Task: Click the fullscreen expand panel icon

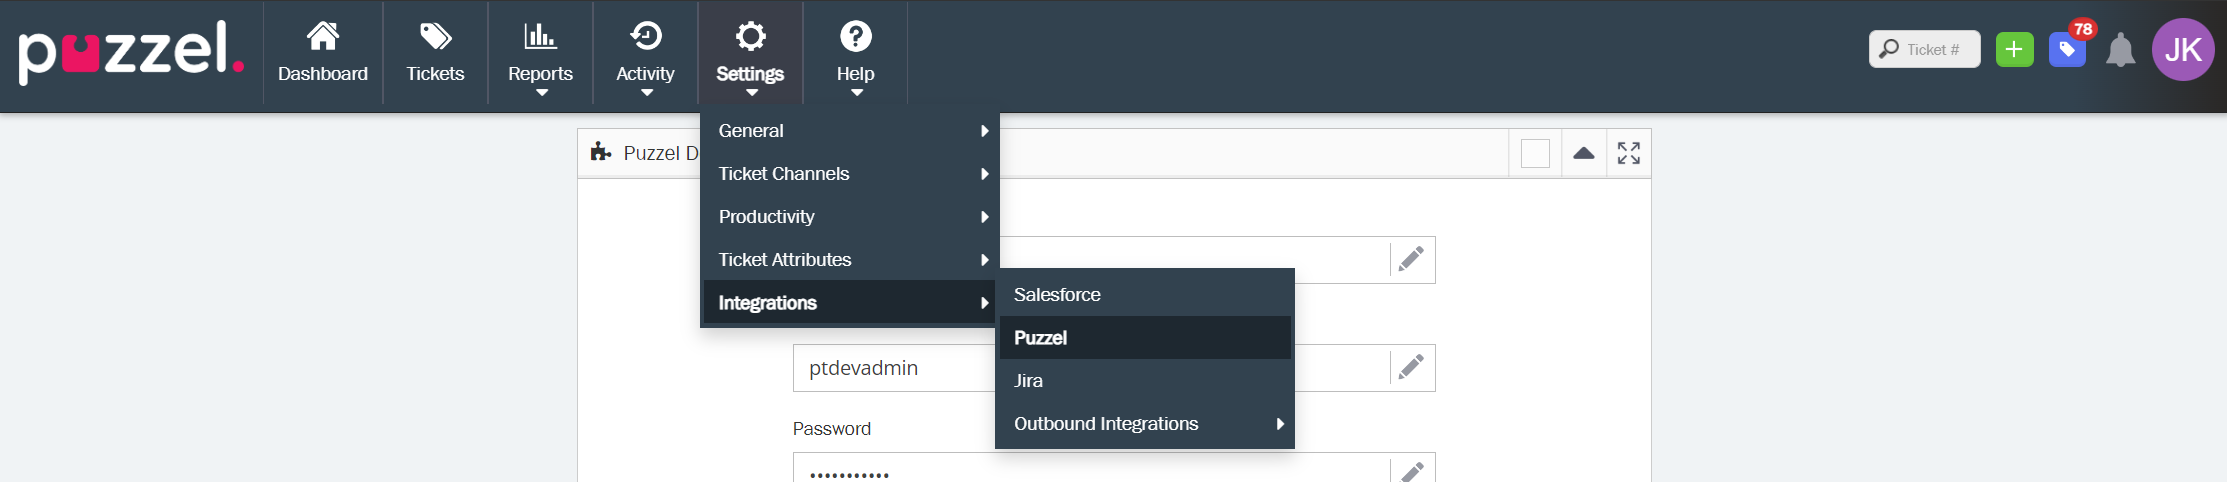Action: (1628, 153)
